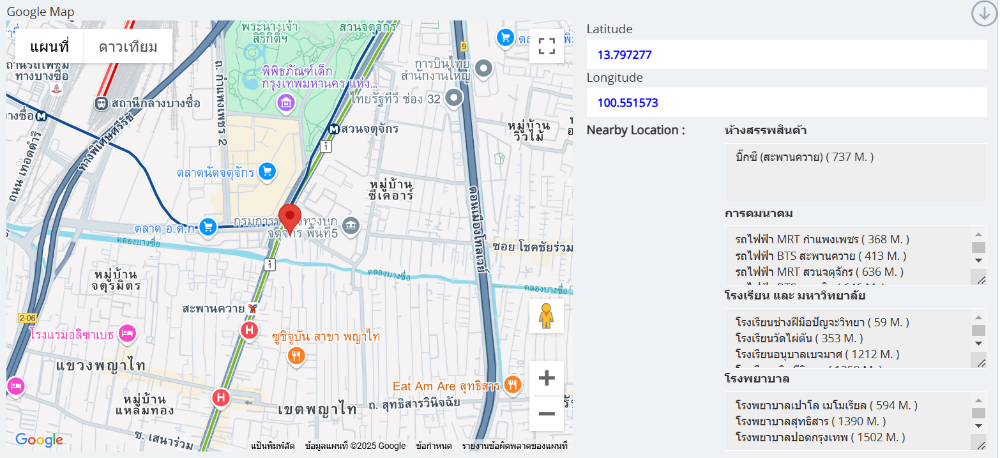Click the download arrow circle icon
Image resolution: width=1000 pixels, height=458 pixels.
pos(983,13)
